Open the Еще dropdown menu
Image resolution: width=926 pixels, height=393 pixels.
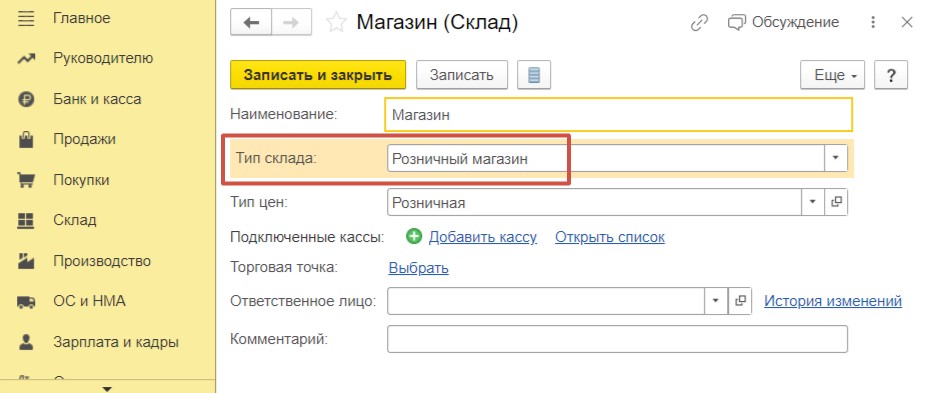click(x=832, y=75)
